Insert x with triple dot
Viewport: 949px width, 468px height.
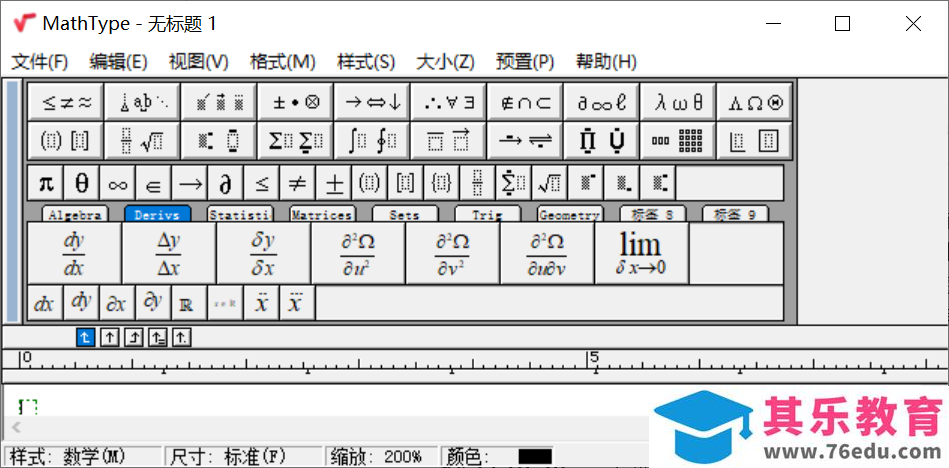pos(297,303)
